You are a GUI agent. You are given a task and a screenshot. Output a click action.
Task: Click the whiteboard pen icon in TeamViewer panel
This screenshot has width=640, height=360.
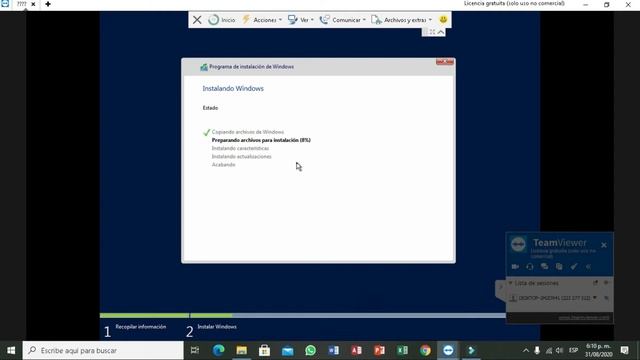point(574,267)
